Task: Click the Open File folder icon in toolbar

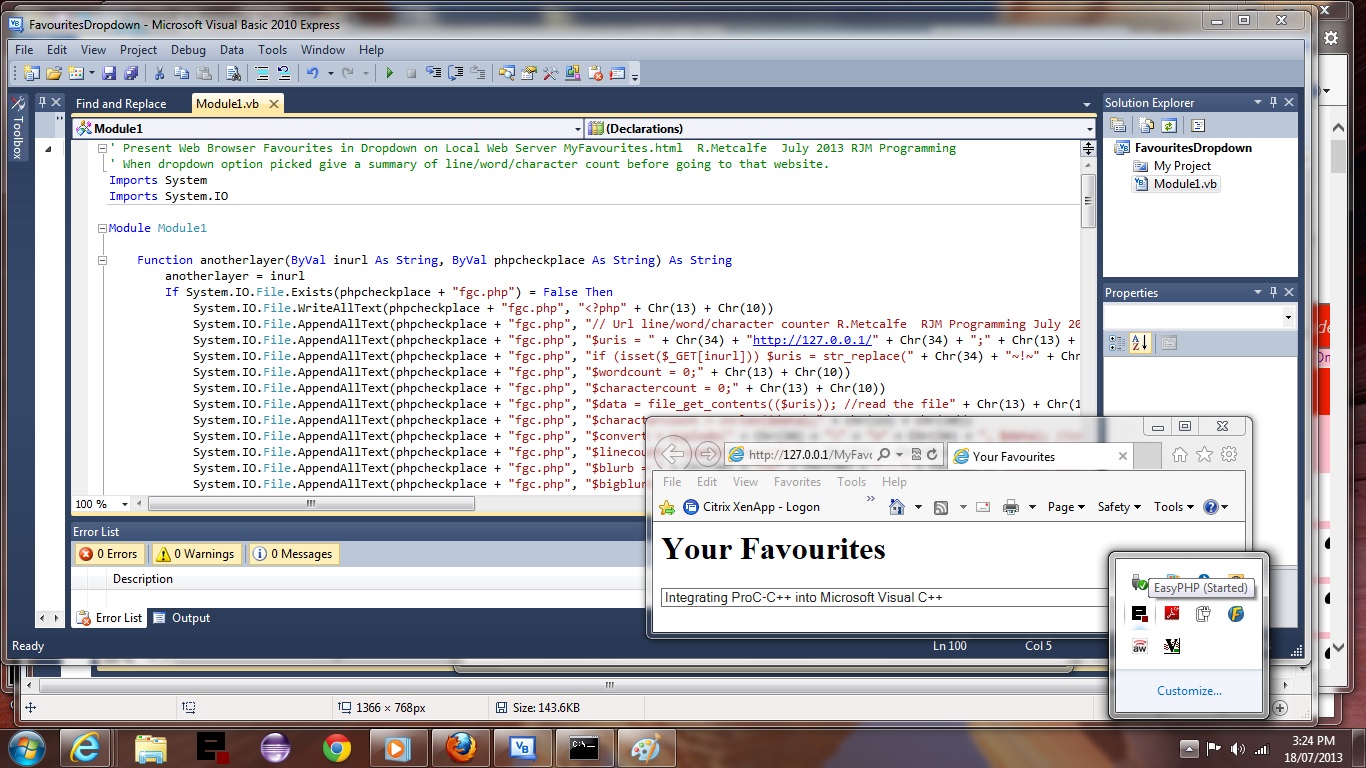Action: 54,73
